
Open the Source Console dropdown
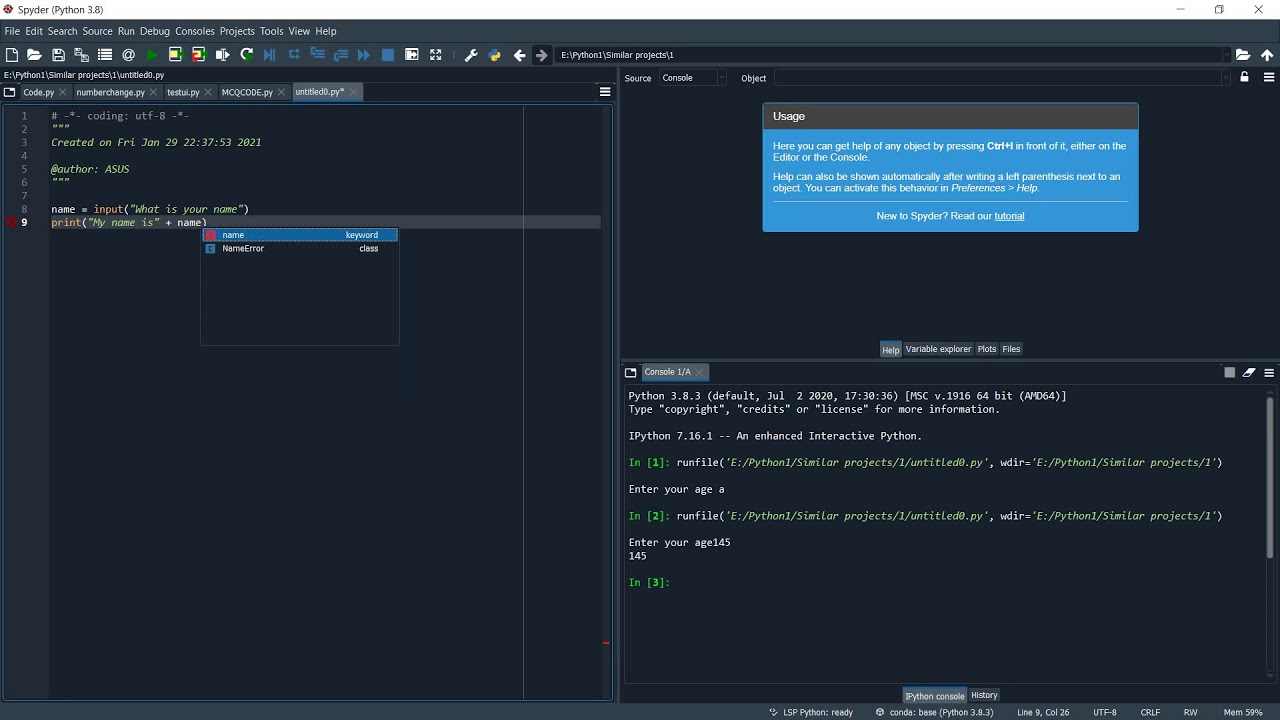coord(692,78)
